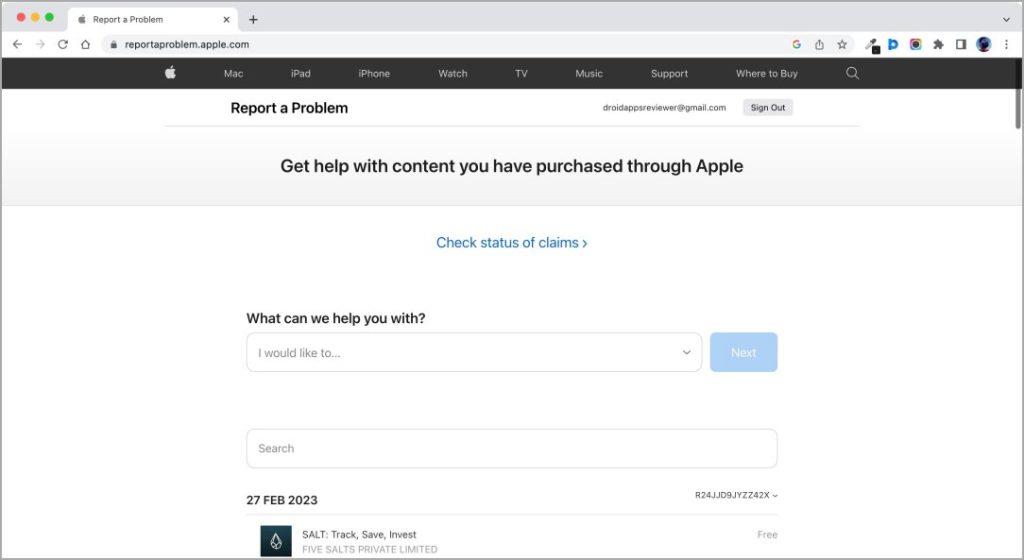Click FIVE SALTS PRIVATE LIMITED text
This screenshot has width=1024, height=560.
point(370,550)
